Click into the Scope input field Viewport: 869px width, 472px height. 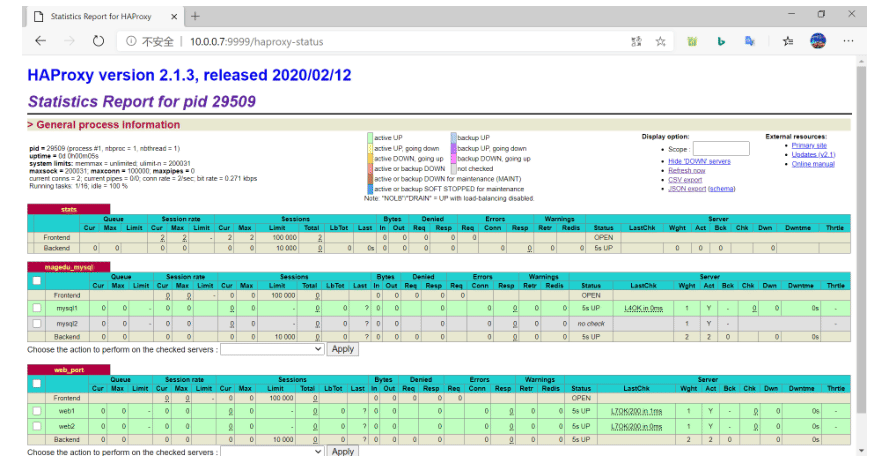721,148
